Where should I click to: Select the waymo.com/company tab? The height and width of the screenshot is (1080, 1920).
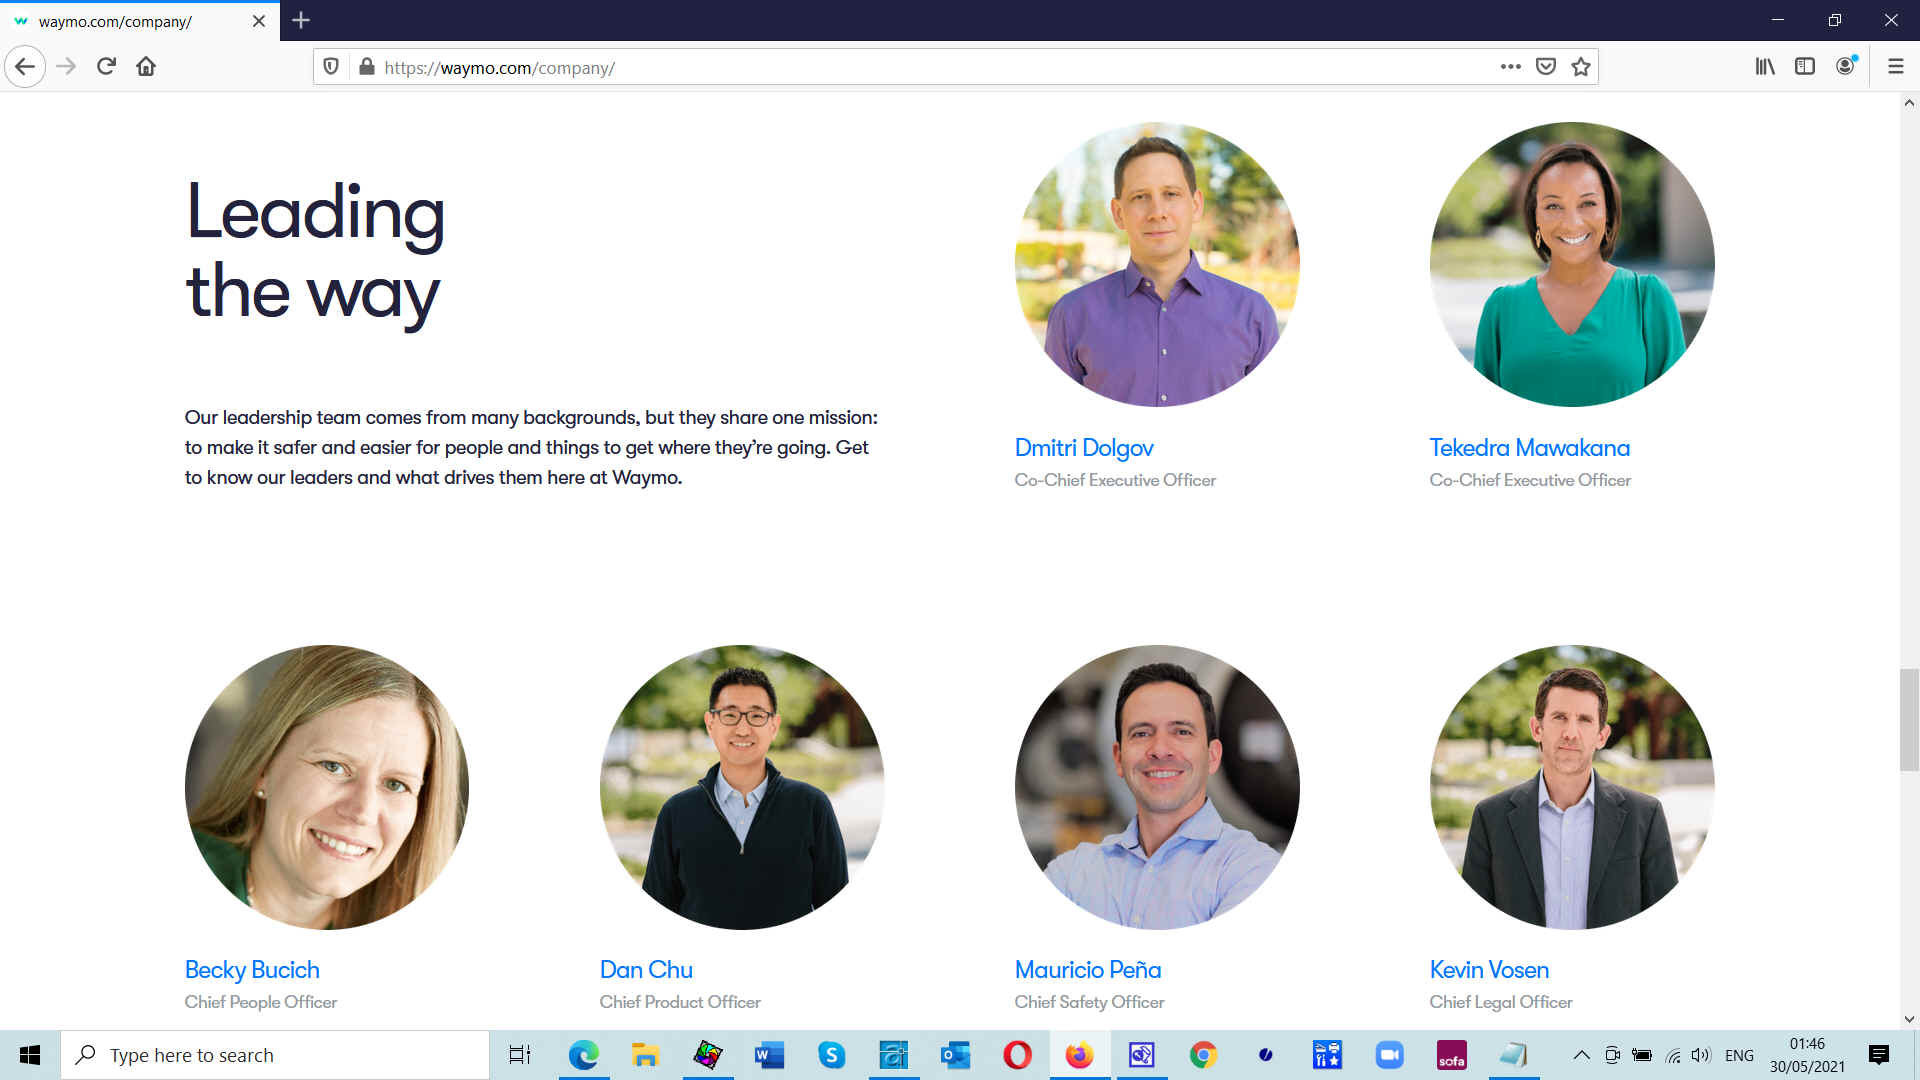click(140, 21)
